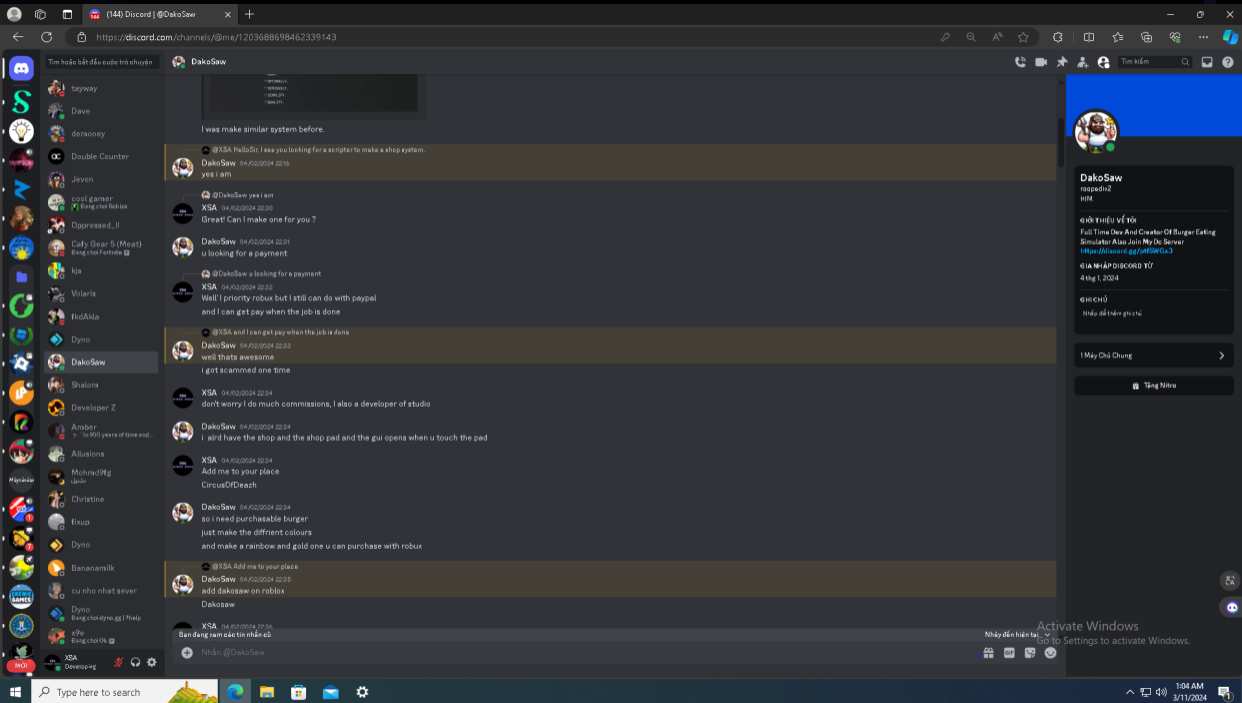This screenshot has height=703, width=1242.
Task: Open the Allusions conversation
Action: (x=103, y=454)
